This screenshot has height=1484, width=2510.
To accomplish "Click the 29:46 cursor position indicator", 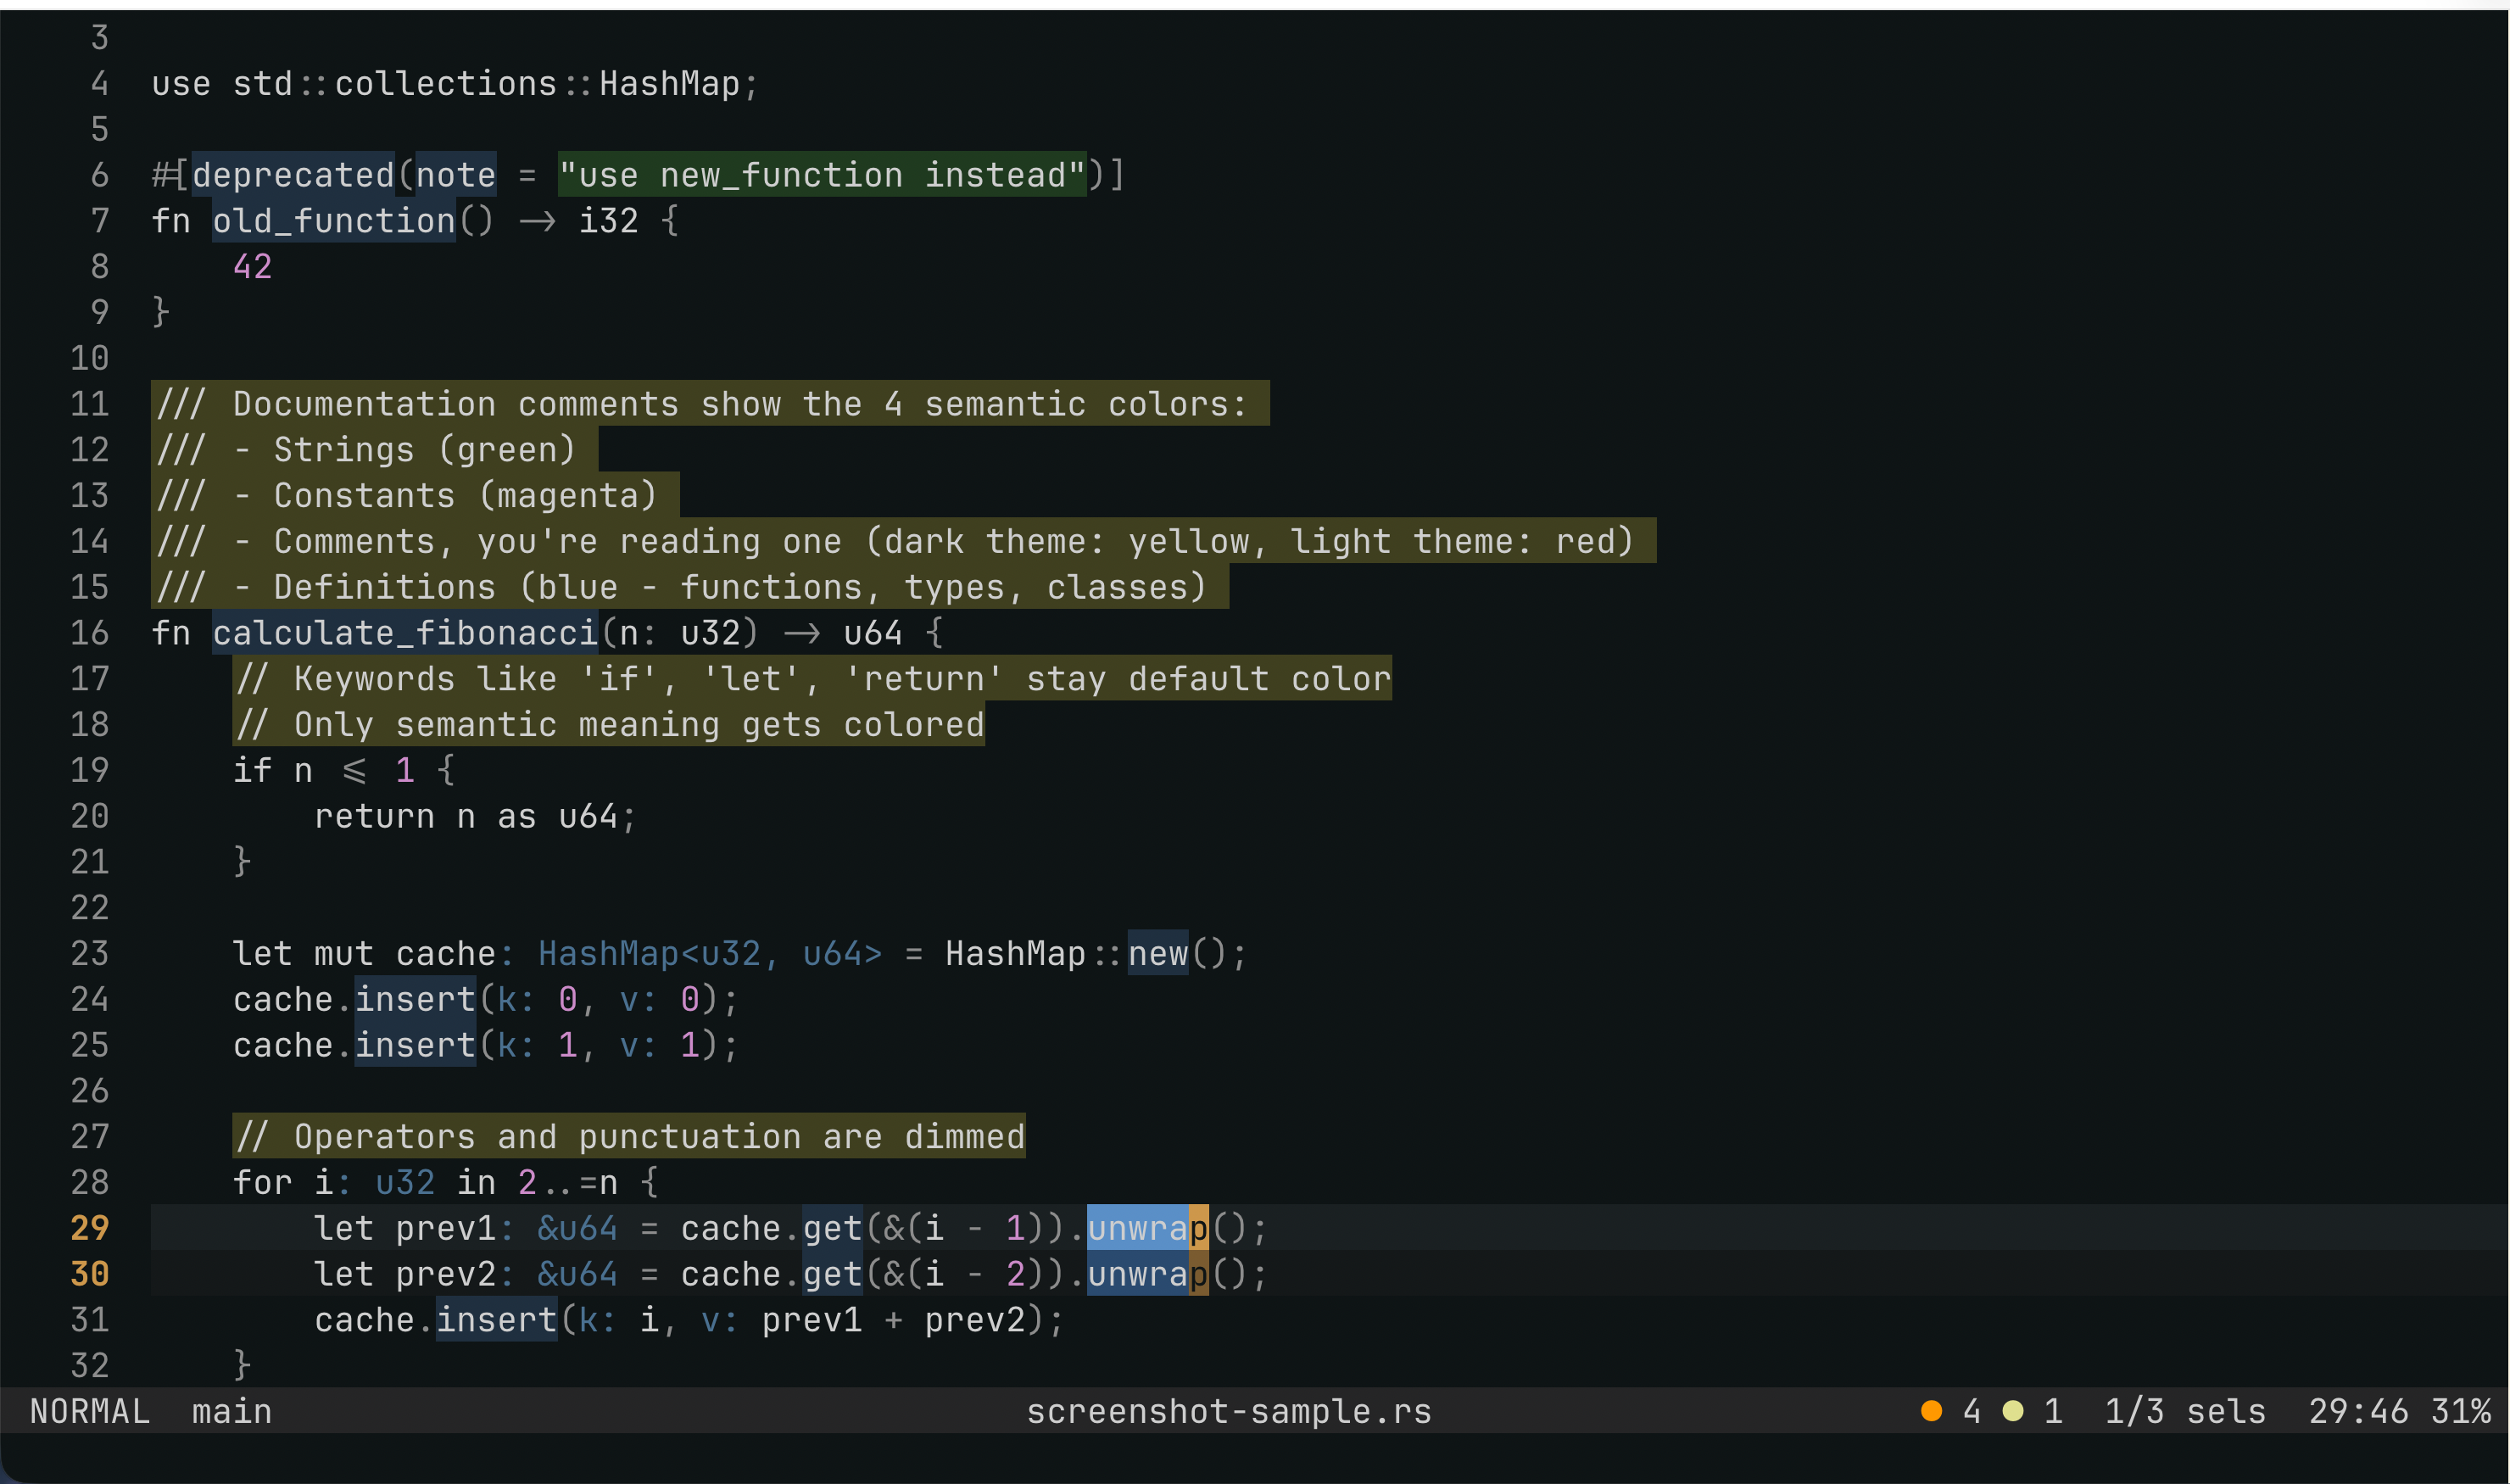I will point(2358,1411).
